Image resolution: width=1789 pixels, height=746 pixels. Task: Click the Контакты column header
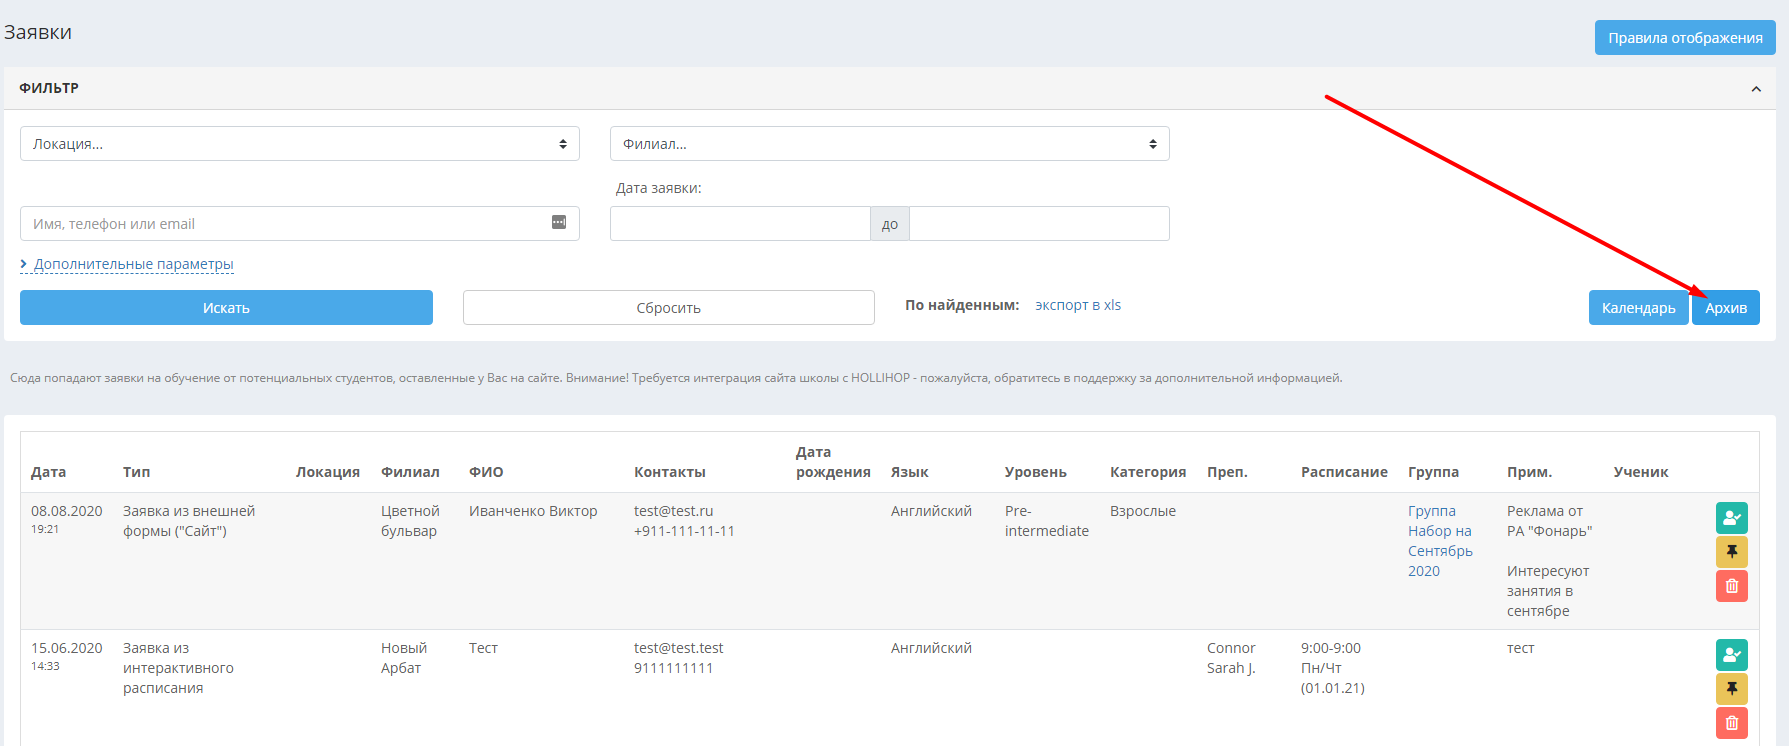(x=670, y=472)
